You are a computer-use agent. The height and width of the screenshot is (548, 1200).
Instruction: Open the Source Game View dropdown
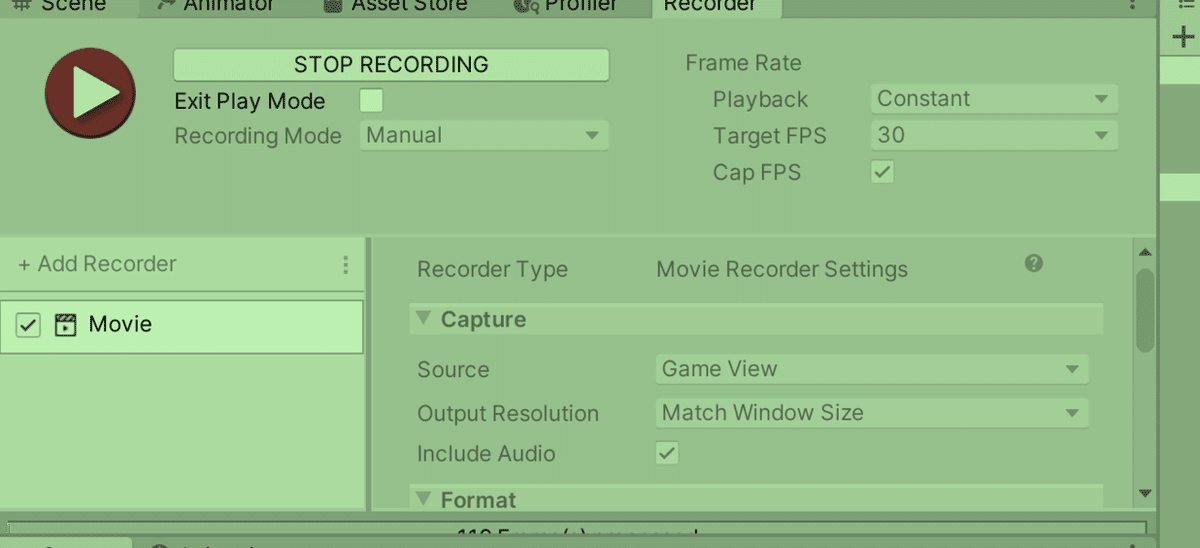coord(872,369)
